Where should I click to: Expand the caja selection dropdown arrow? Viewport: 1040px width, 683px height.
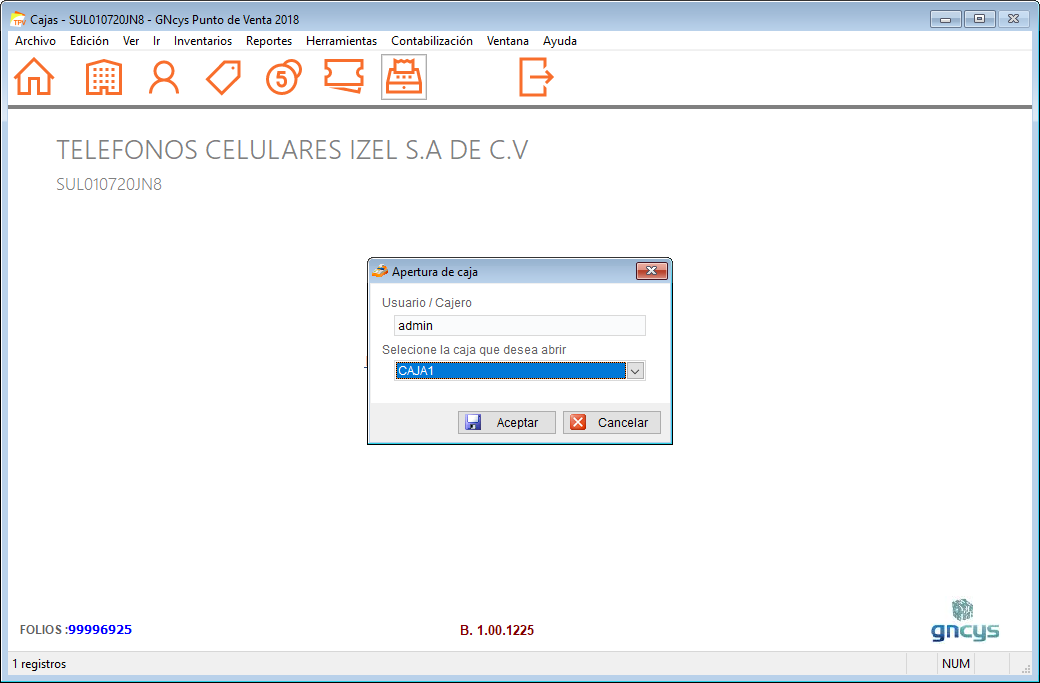pyautogui.click(x=635, y=371)
